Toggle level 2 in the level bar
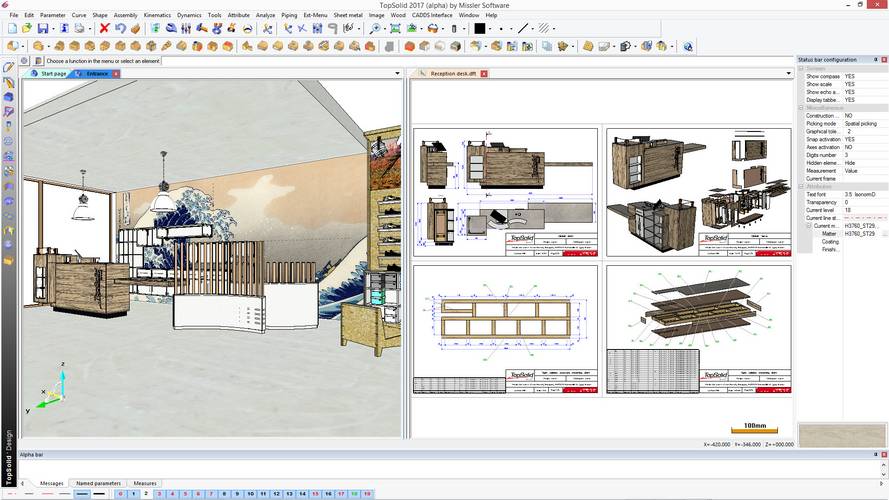This screenshot has height=500, width=889. click(146, 494)
